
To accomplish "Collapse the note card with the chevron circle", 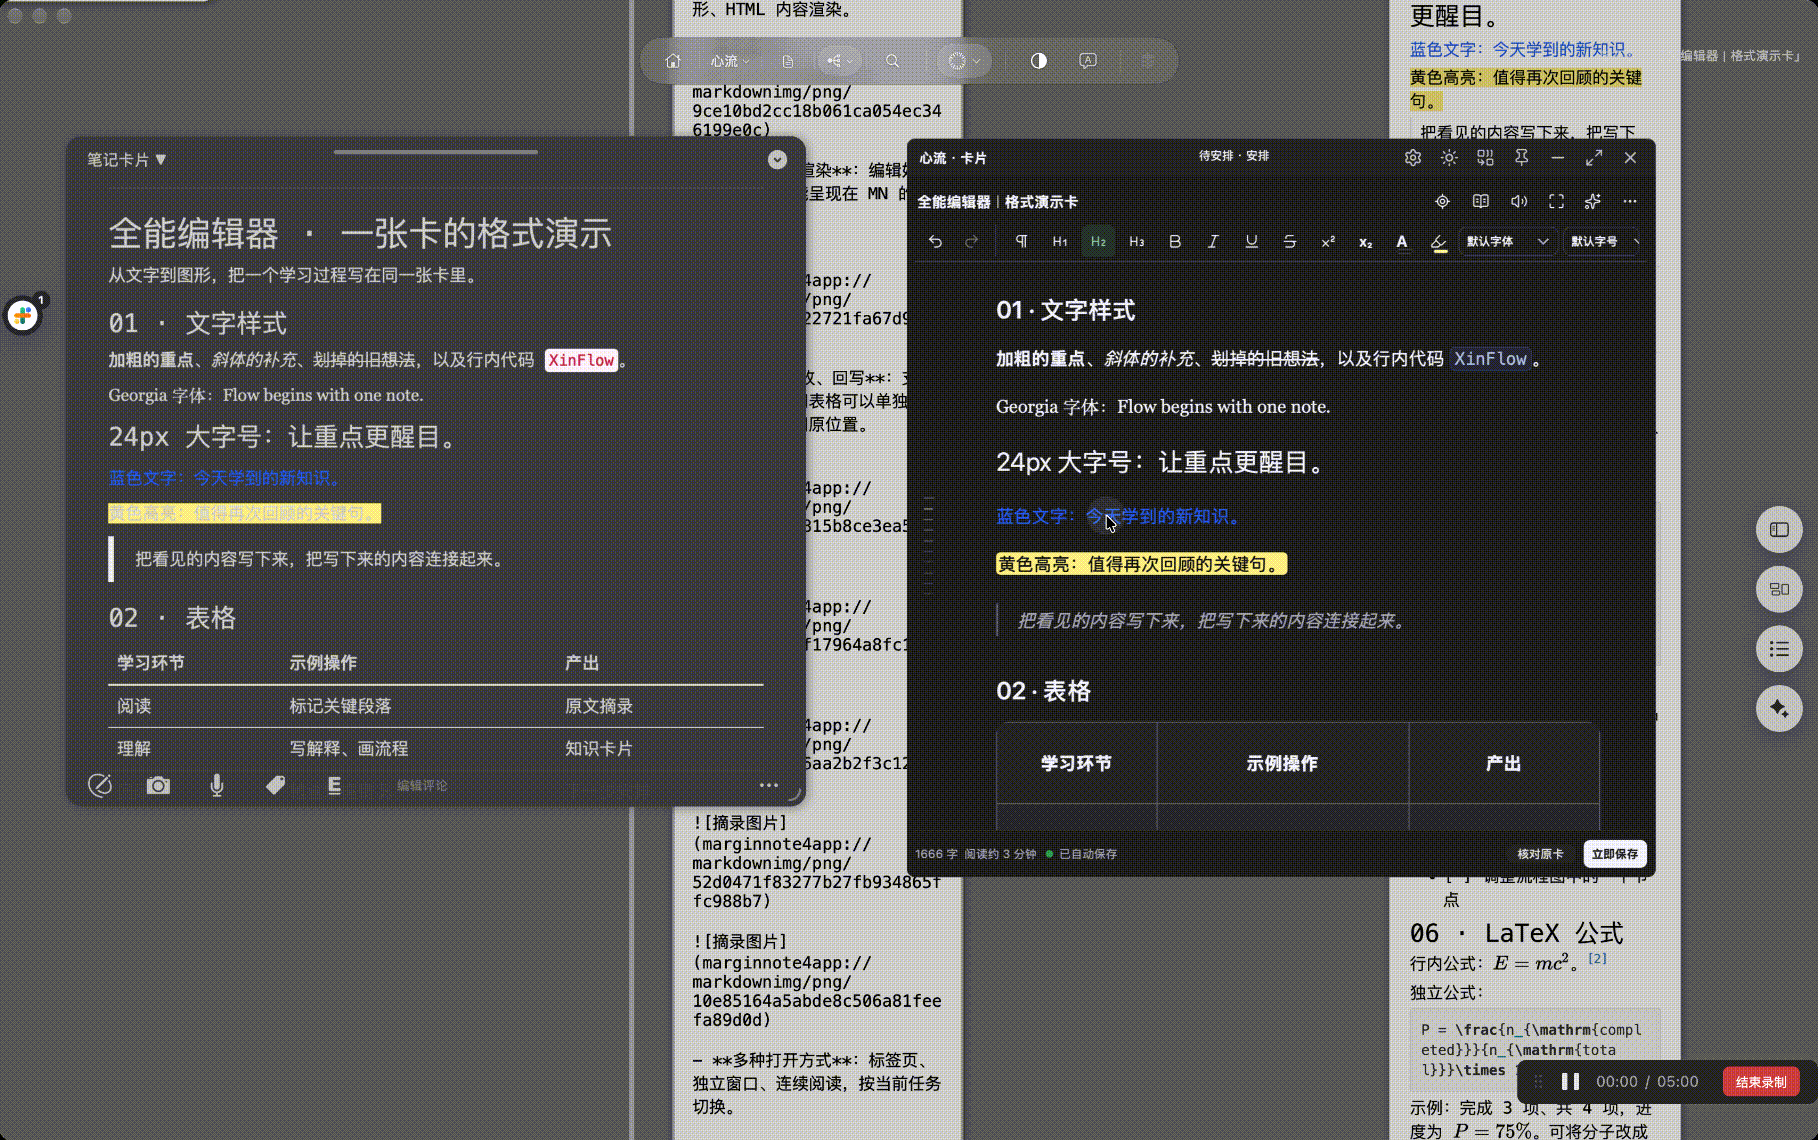I will [777, 160].
